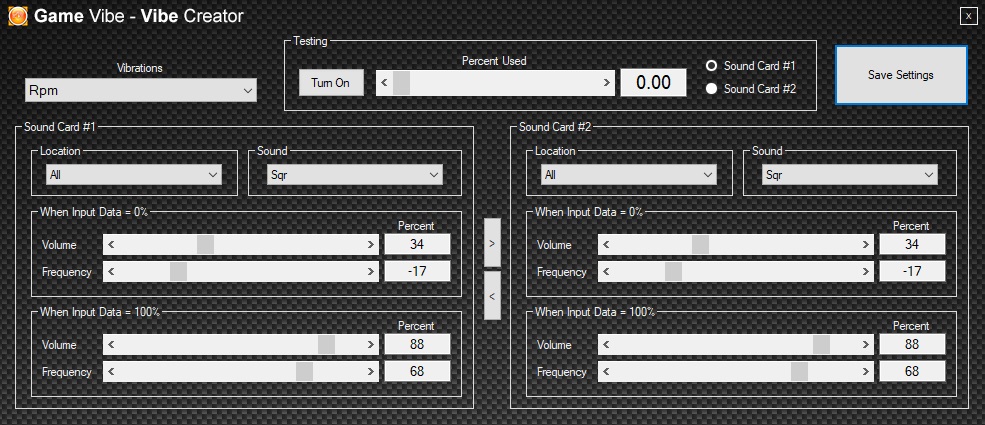Image resolution: width=985 pixels, height=425 pixels.
Task: Increase Sound Card #1 100% Frequency with right arrow
Action: click(371, 371)
